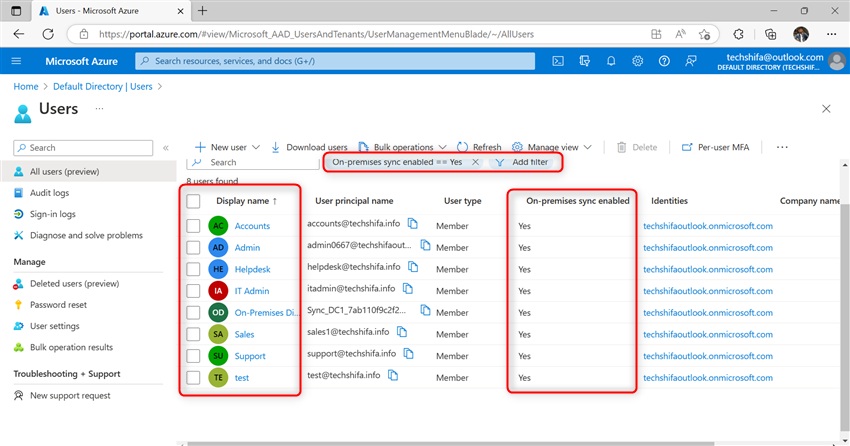Open the Azure portal hamburger menu
Screen dimensions: 850x446
pos(16,61)
